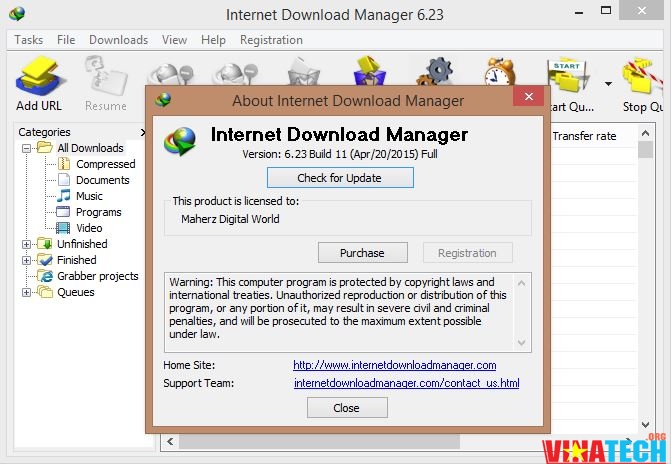The height and width of the screenshot is (464, 671).
Task: Click the All Downloads folder icon
Action: coord(45,147)
